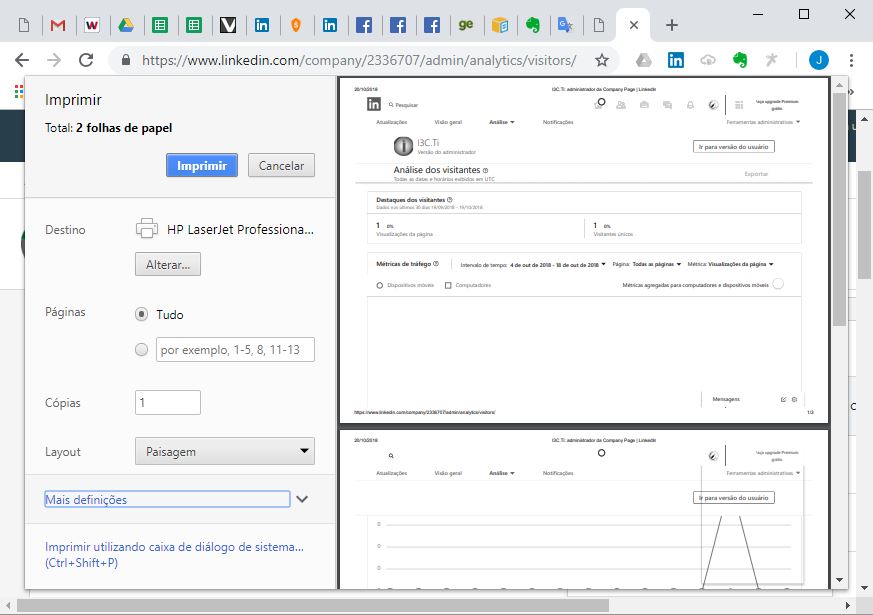Cancel the print dialog

[281, 166]
